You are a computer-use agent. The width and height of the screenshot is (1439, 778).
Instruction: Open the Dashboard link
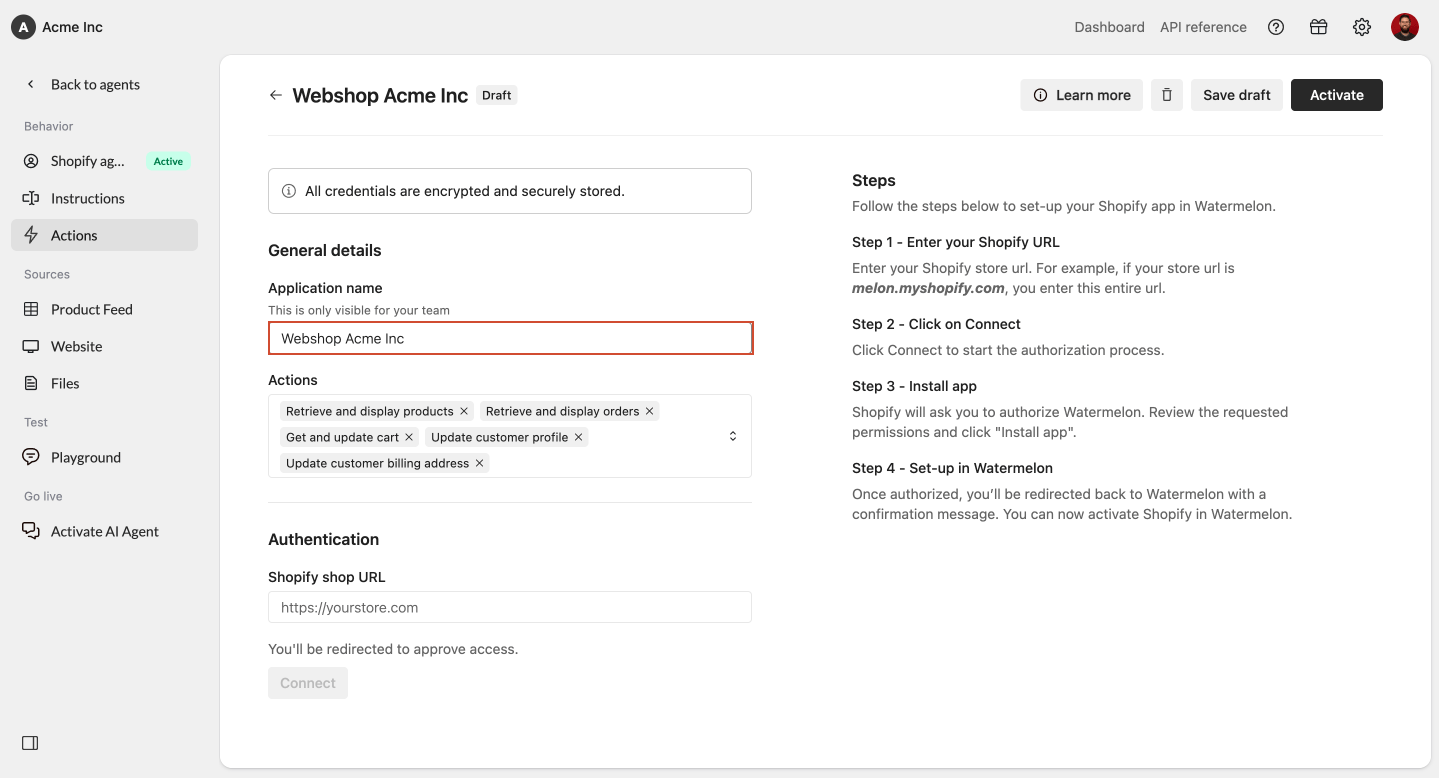[1109, 27]
